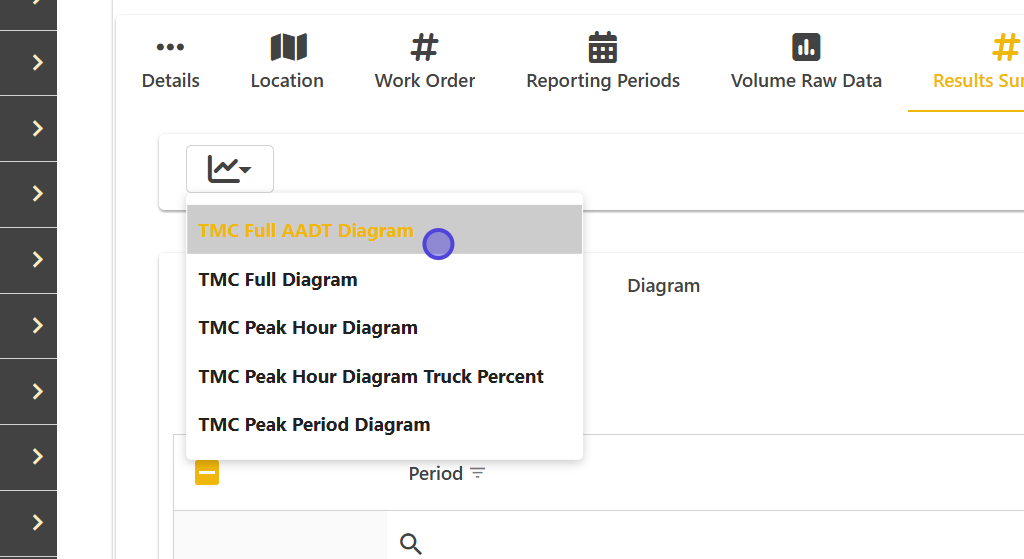Toggle the yellow select-all checkbox
The image size is (1024, 559).
(x=207, y=473)
